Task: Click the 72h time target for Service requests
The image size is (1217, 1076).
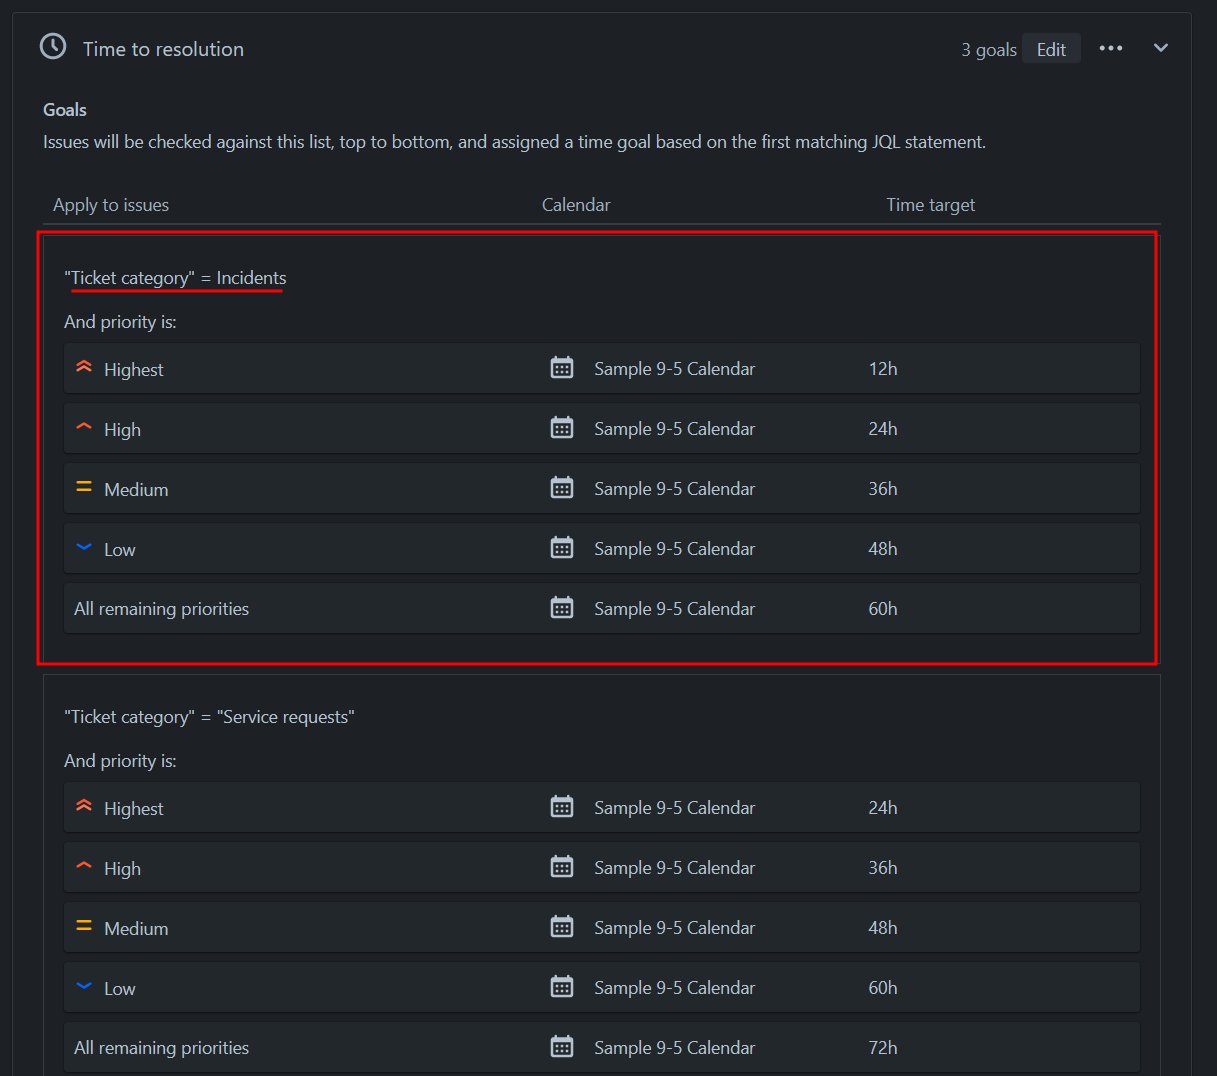Action: click(882, 1048)
